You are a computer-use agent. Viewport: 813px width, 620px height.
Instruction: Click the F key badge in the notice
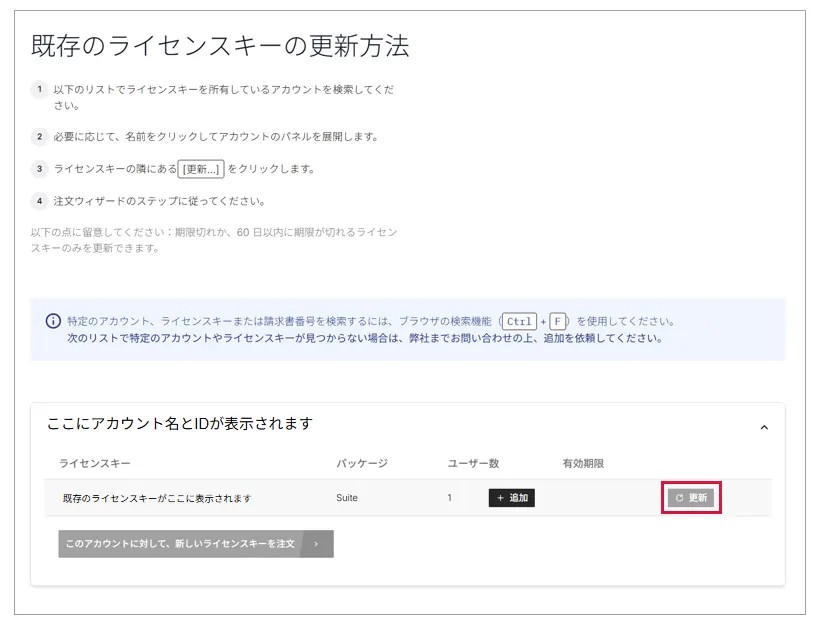coord(557,321)
